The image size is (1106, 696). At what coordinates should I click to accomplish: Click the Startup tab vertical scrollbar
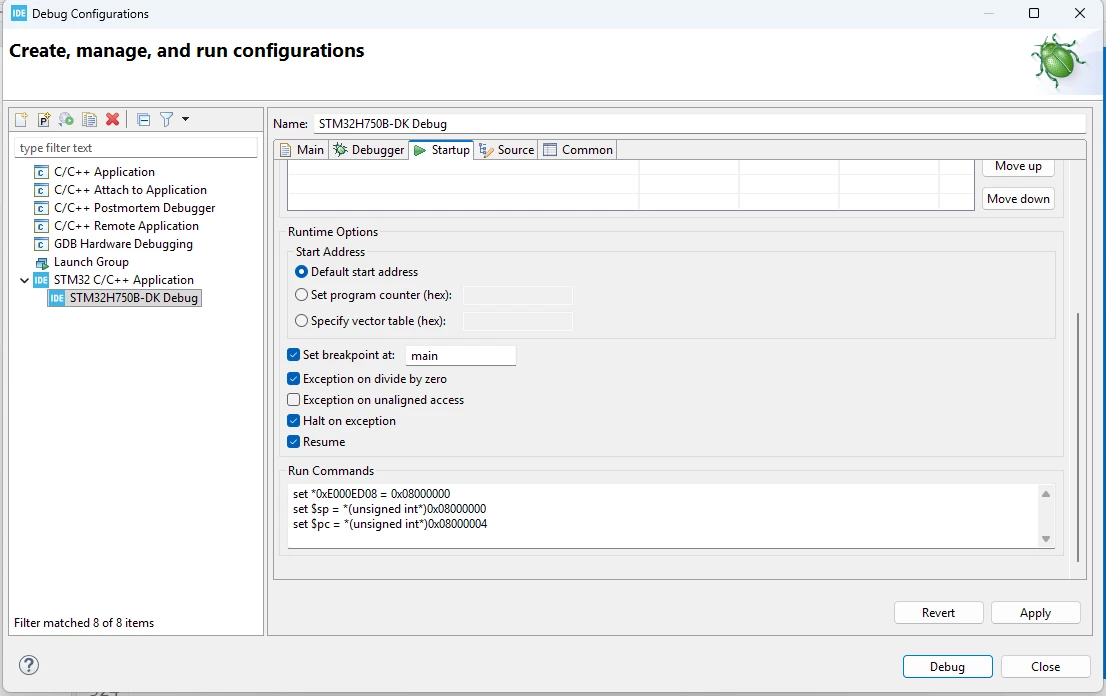[1078, 437]
